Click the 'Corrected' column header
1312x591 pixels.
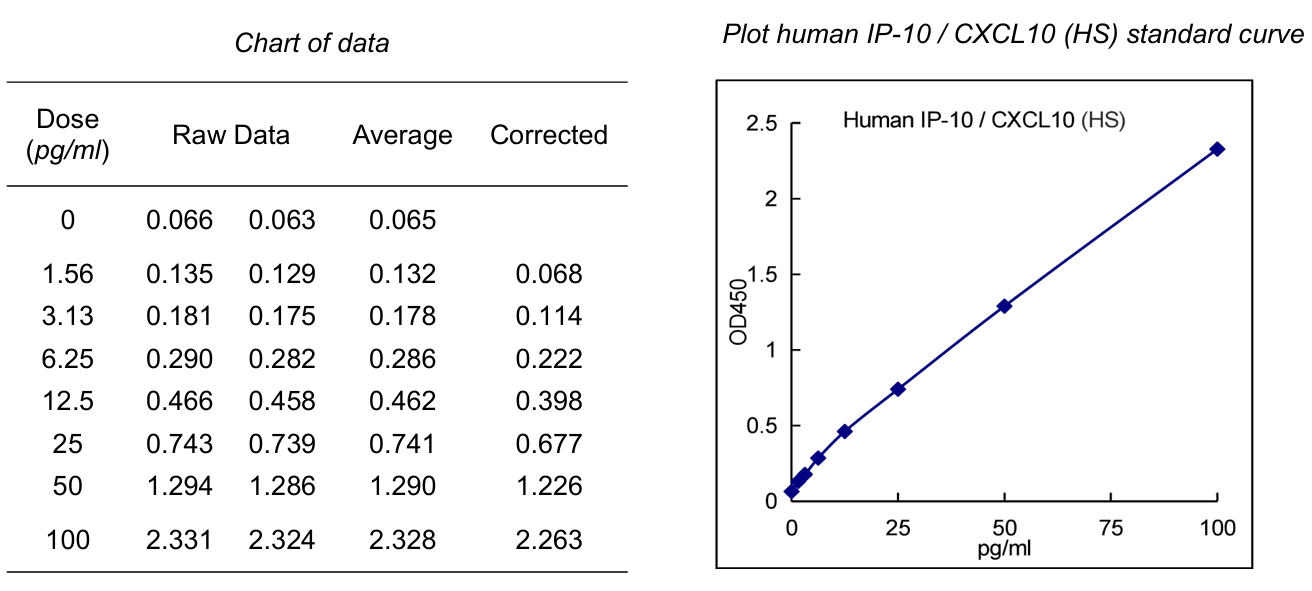coord(549,135)
